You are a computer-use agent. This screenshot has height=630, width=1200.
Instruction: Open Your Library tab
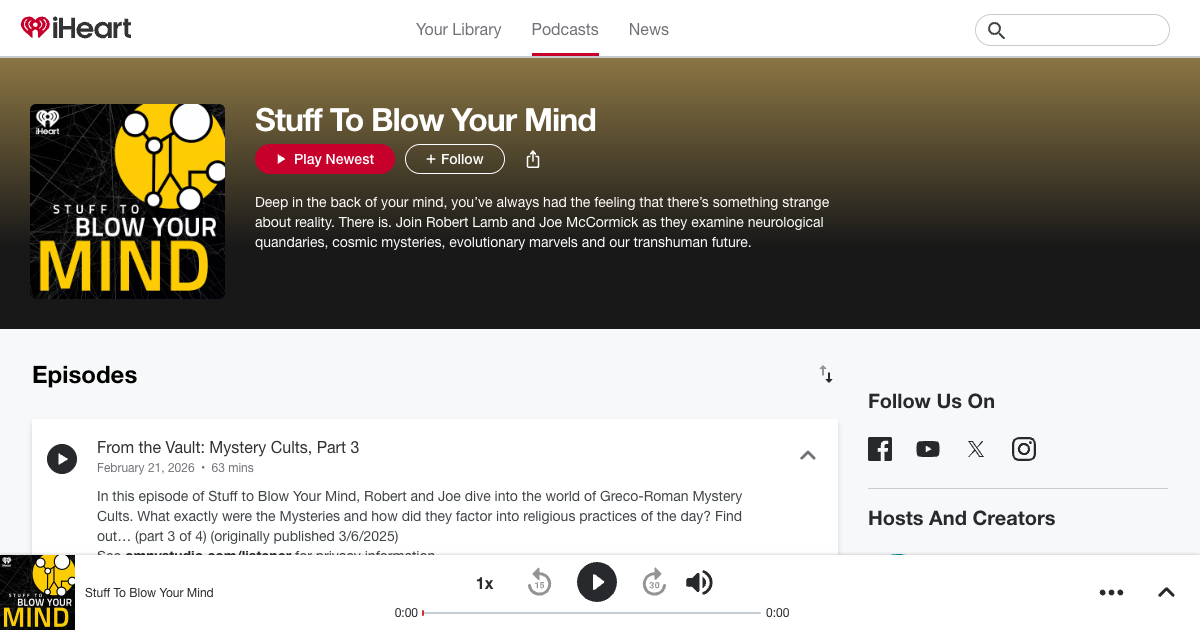(x=458, y=29)
